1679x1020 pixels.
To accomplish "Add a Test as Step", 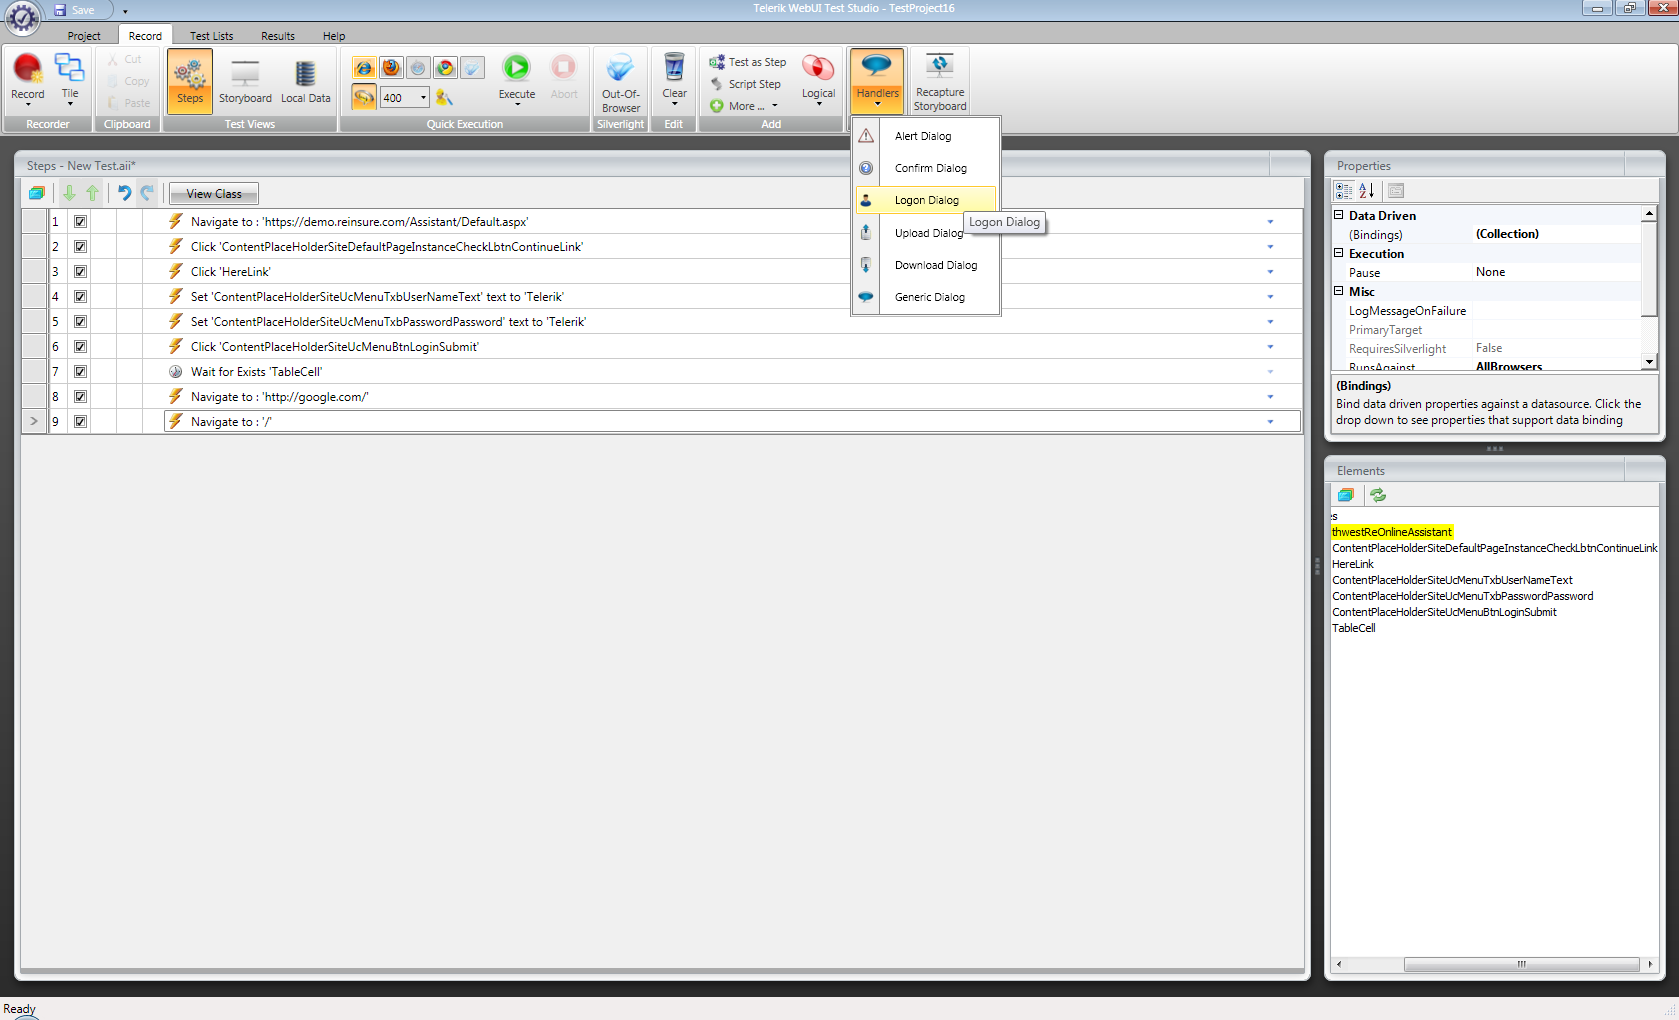I will (748, 62).
